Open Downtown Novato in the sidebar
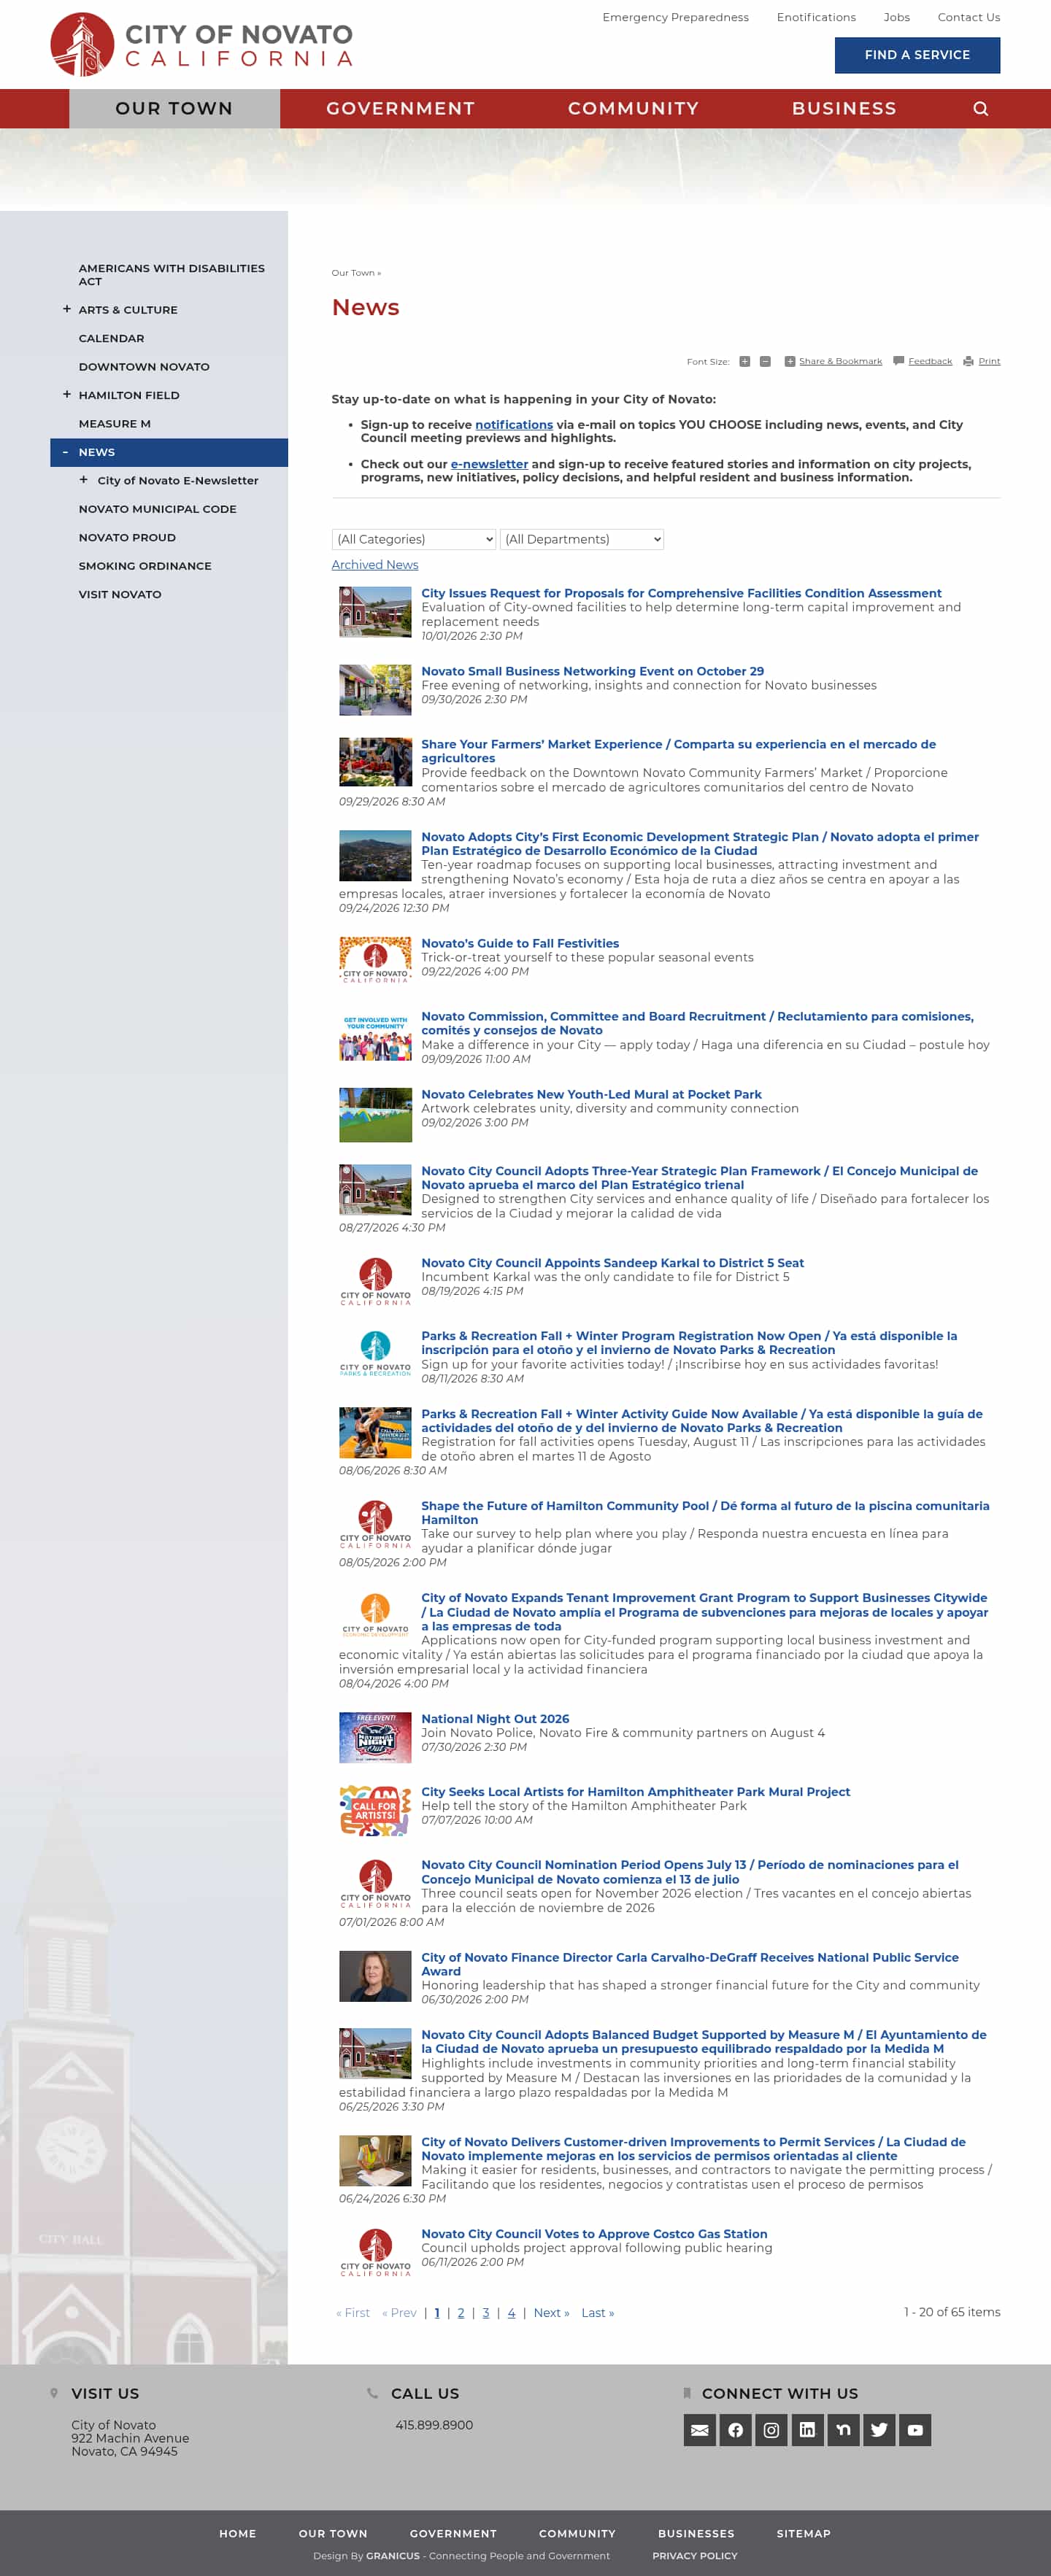This screenshot has height=2576, width=1051. click(144, 366)
